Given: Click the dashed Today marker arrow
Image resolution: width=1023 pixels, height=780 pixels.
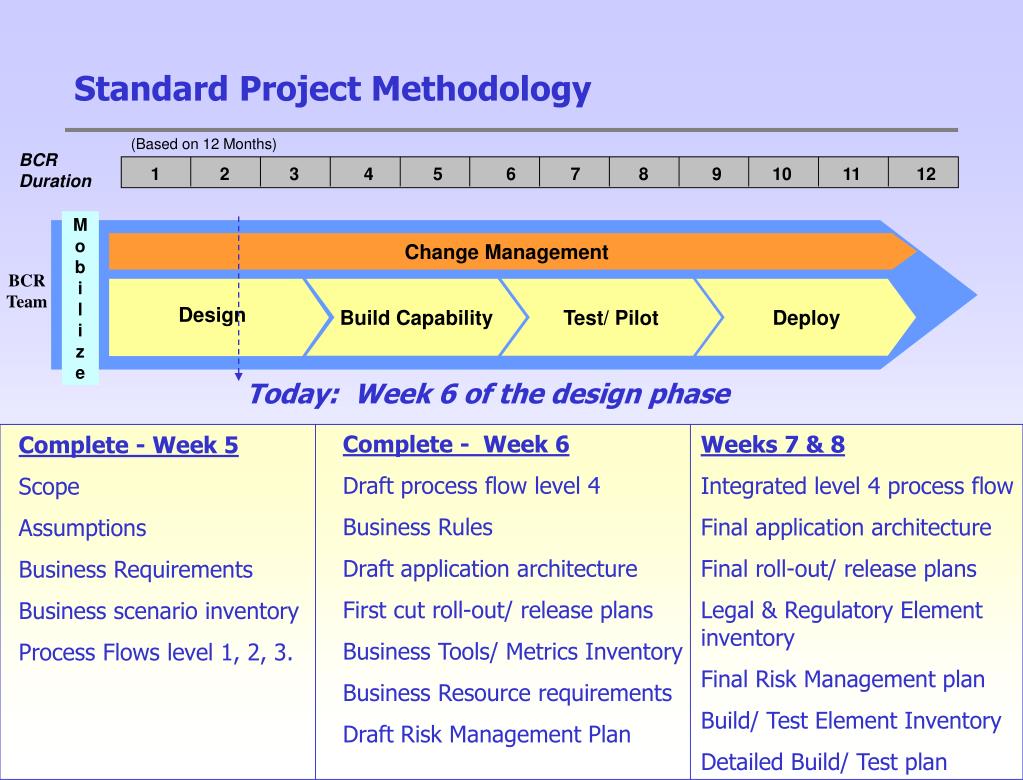Looking at the screenshot, I should [x=239, y=299].
